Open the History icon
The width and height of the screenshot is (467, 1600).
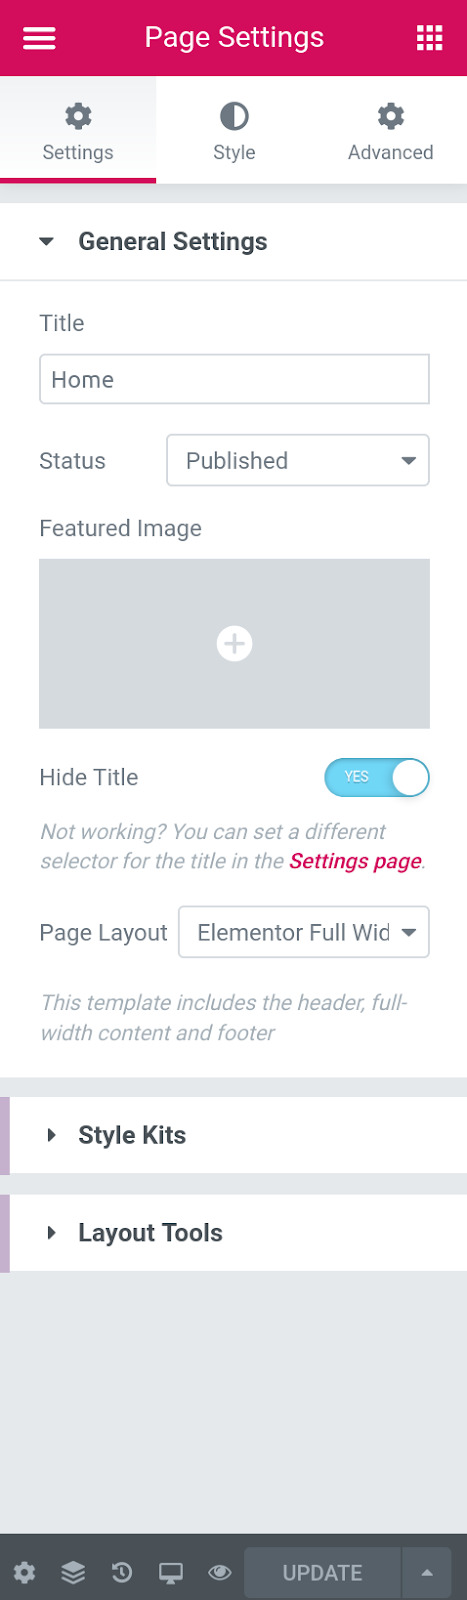122,1572
